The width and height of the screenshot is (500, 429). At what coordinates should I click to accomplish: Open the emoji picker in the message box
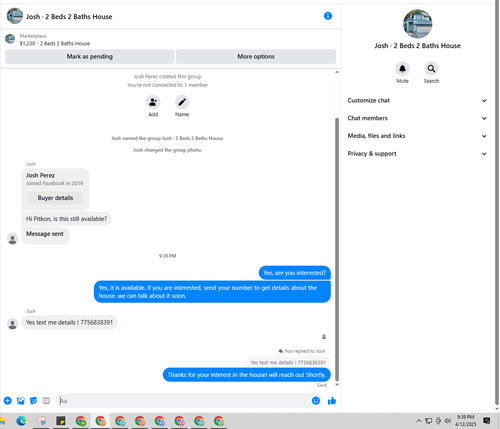[x=316, y=401]
